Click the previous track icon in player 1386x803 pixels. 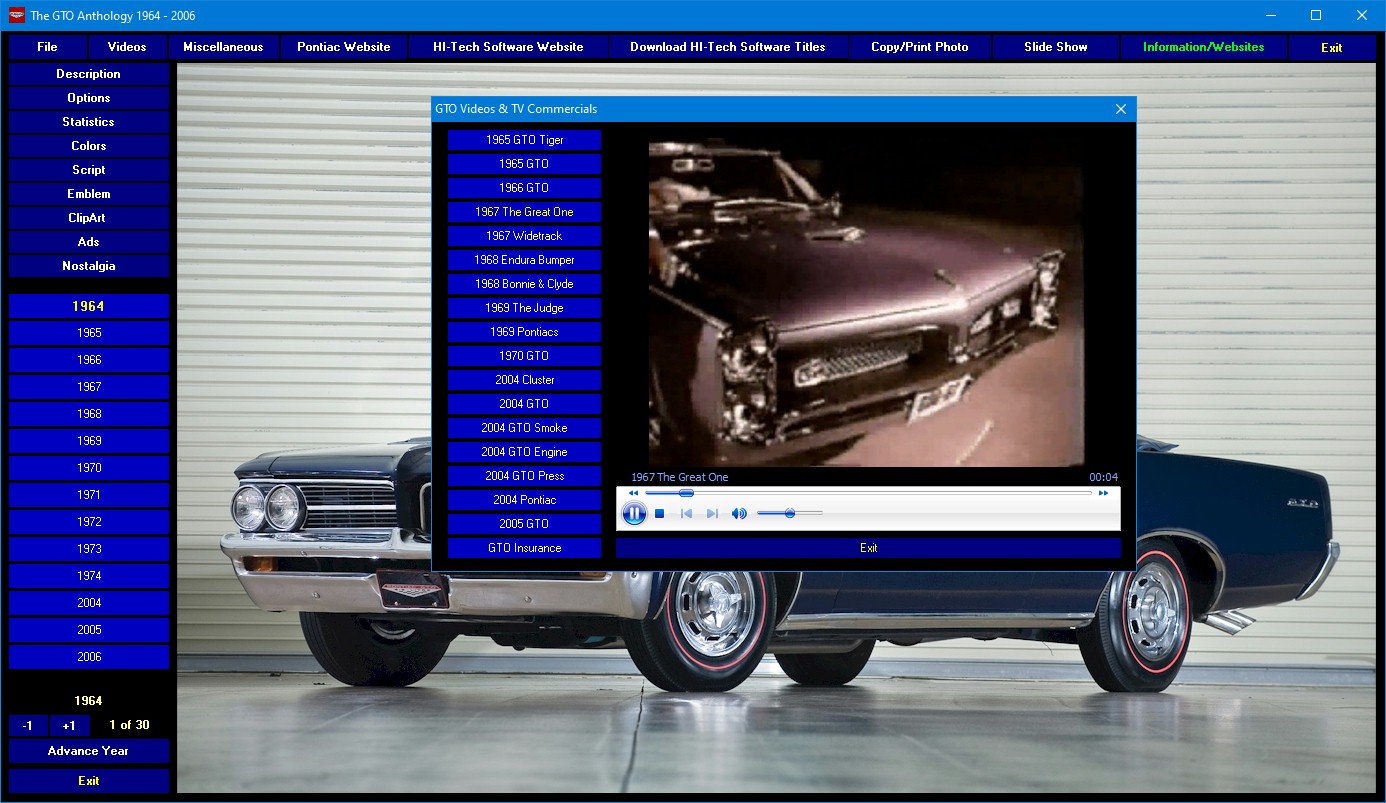point(686,513)
